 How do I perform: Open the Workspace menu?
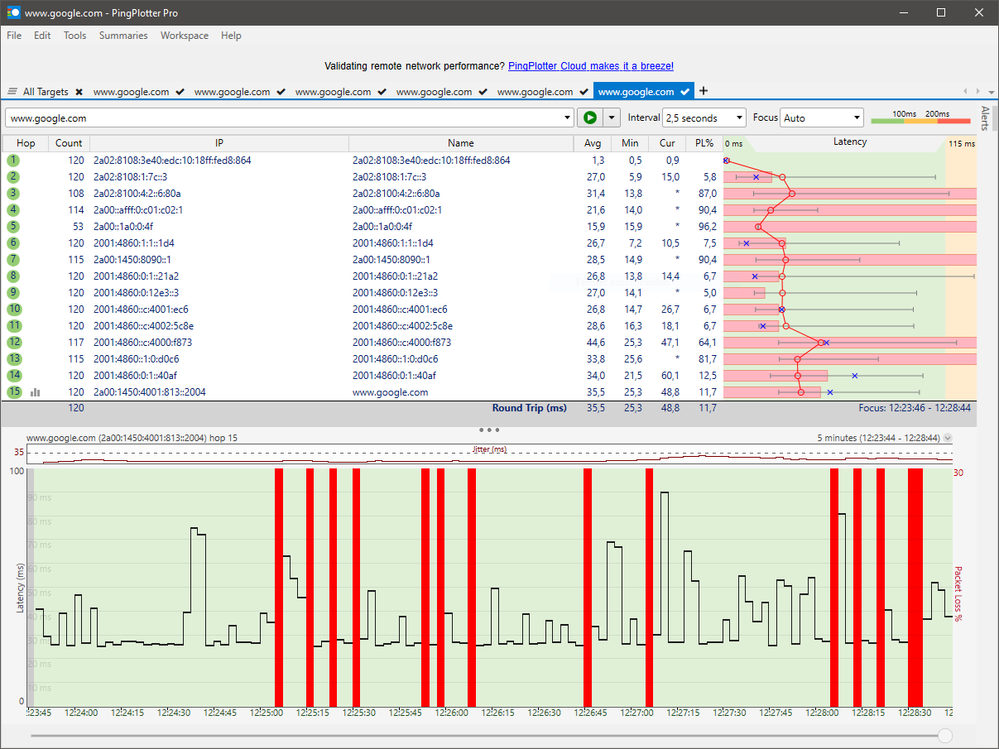pyautogui.click(x=184, y=35)
